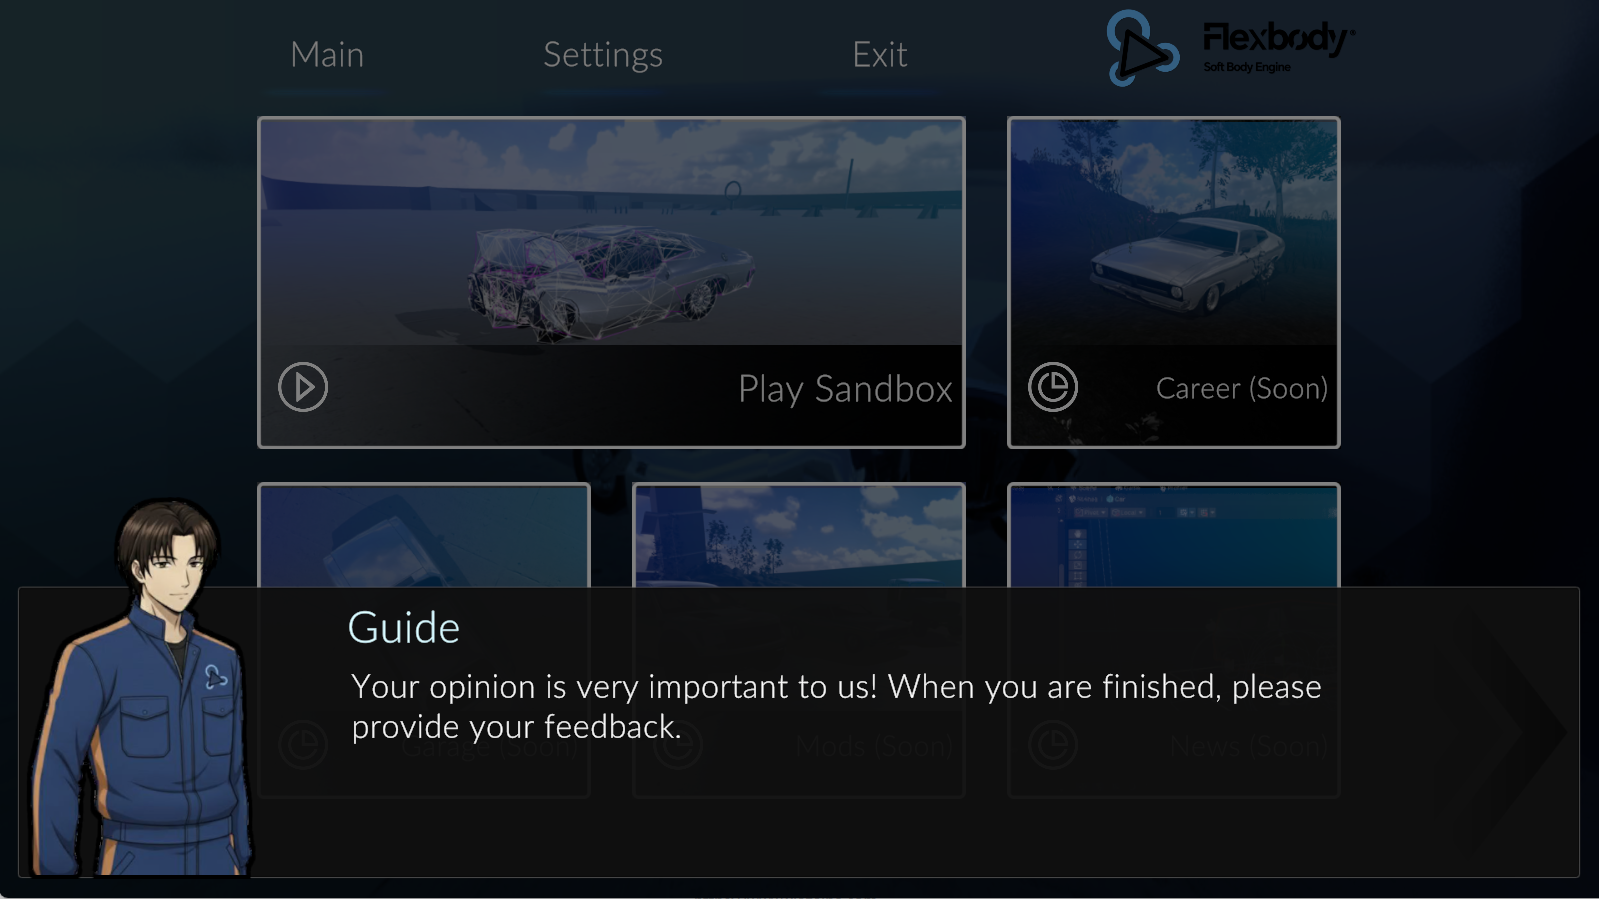Click the emblem on the guide's jacket
This screenshot has height=899, width=1599.
[215, 677]
